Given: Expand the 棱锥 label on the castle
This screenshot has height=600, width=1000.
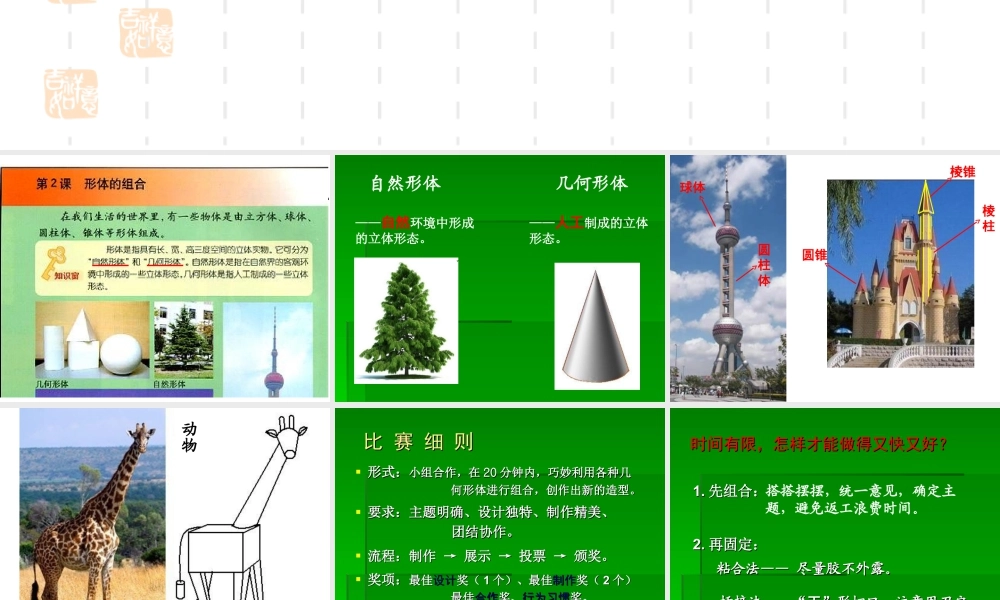Looking at the screenshot, I should 962,172.
